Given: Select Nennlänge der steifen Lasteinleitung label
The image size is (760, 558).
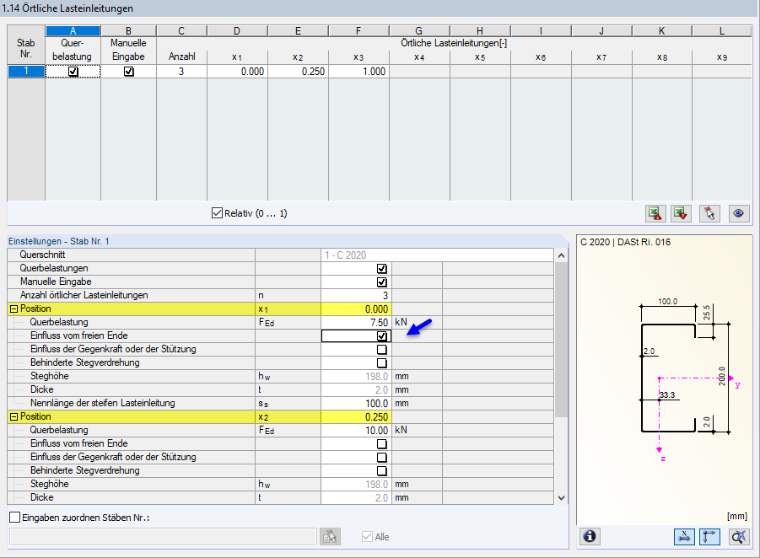Looking at the screenshot, I should click(102, 403).
